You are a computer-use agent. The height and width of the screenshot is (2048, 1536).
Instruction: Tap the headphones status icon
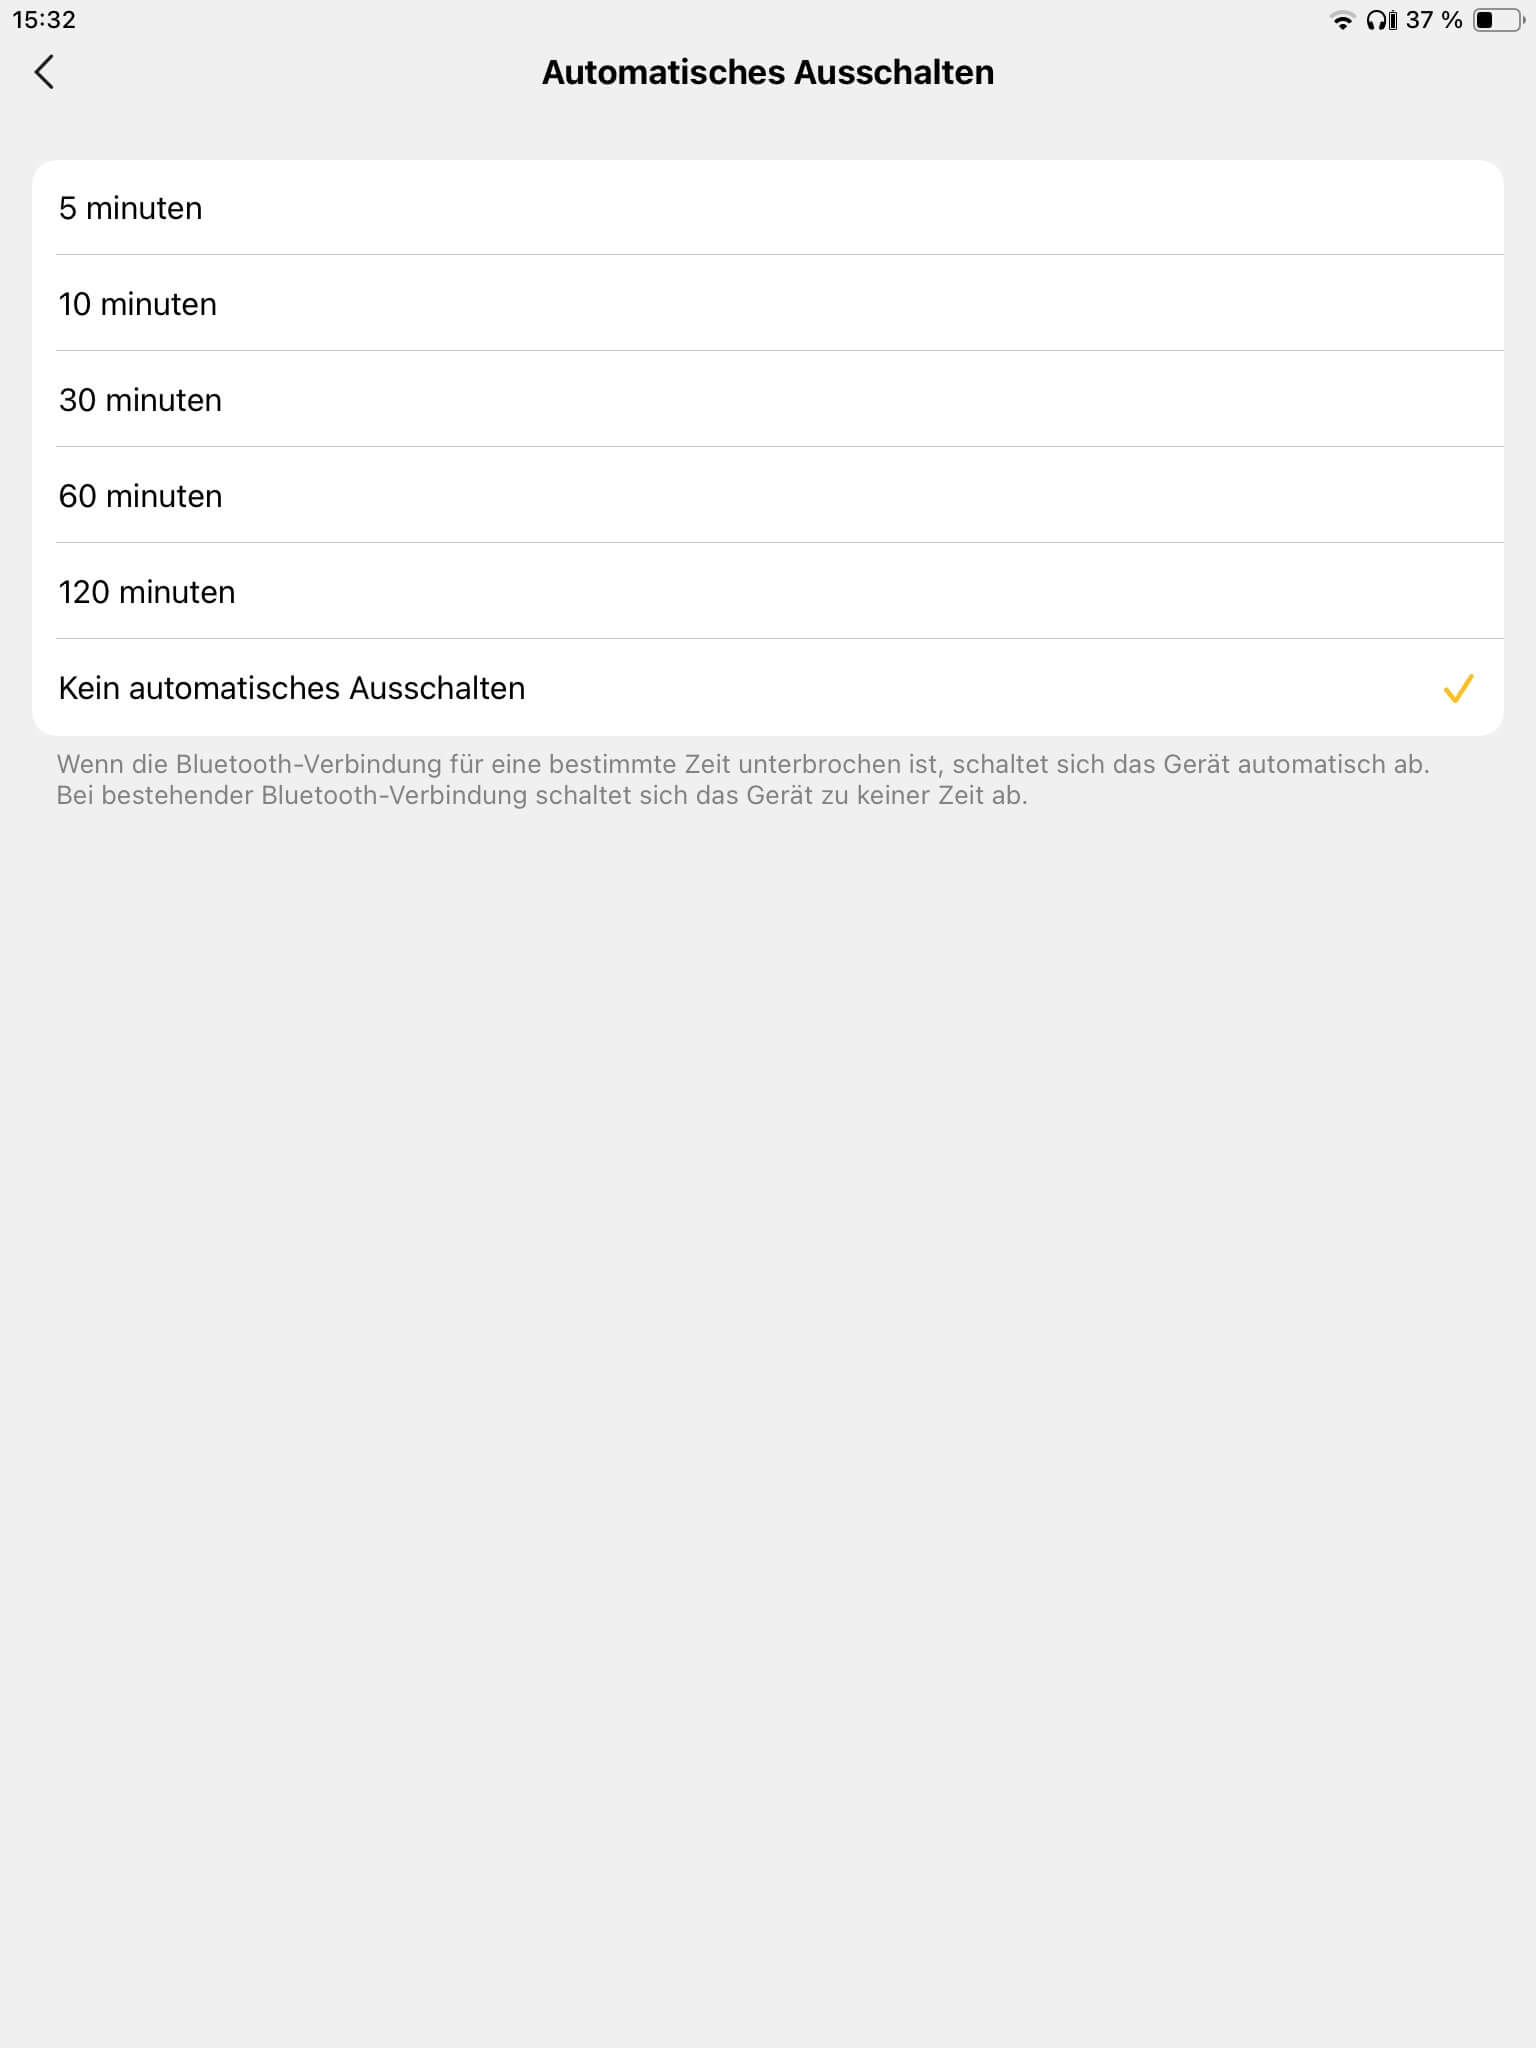click(1381, 20)
